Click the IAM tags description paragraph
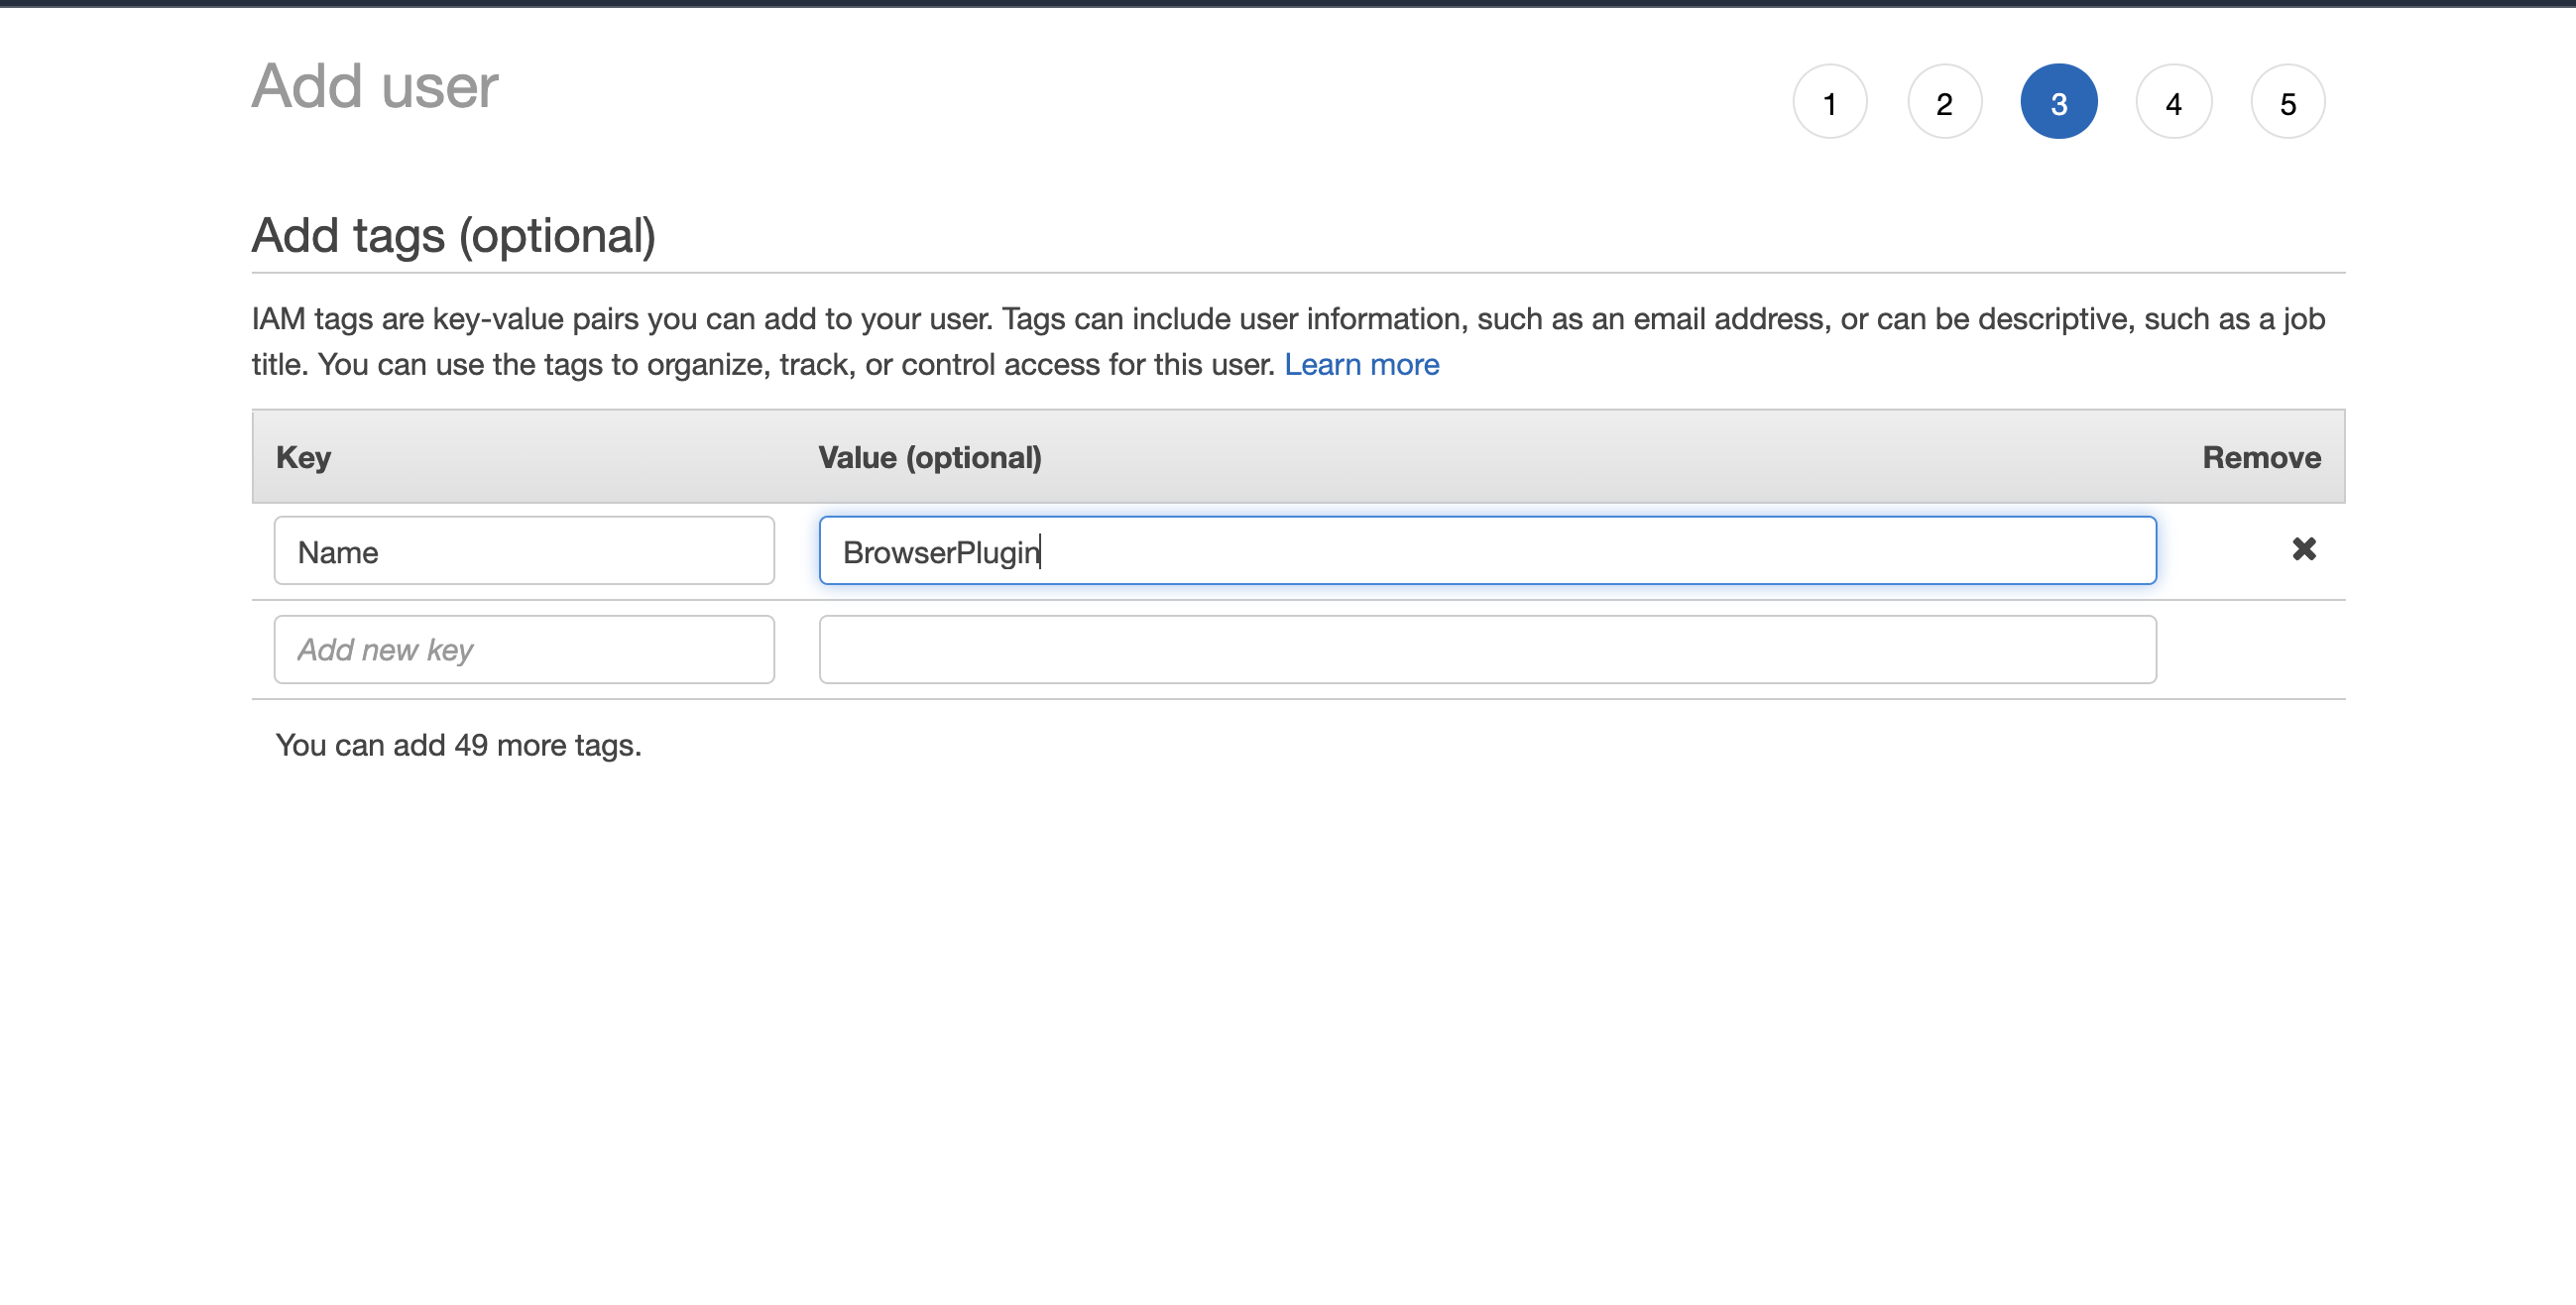This screenshot has height=1305, width=2576. [1287, 320]
